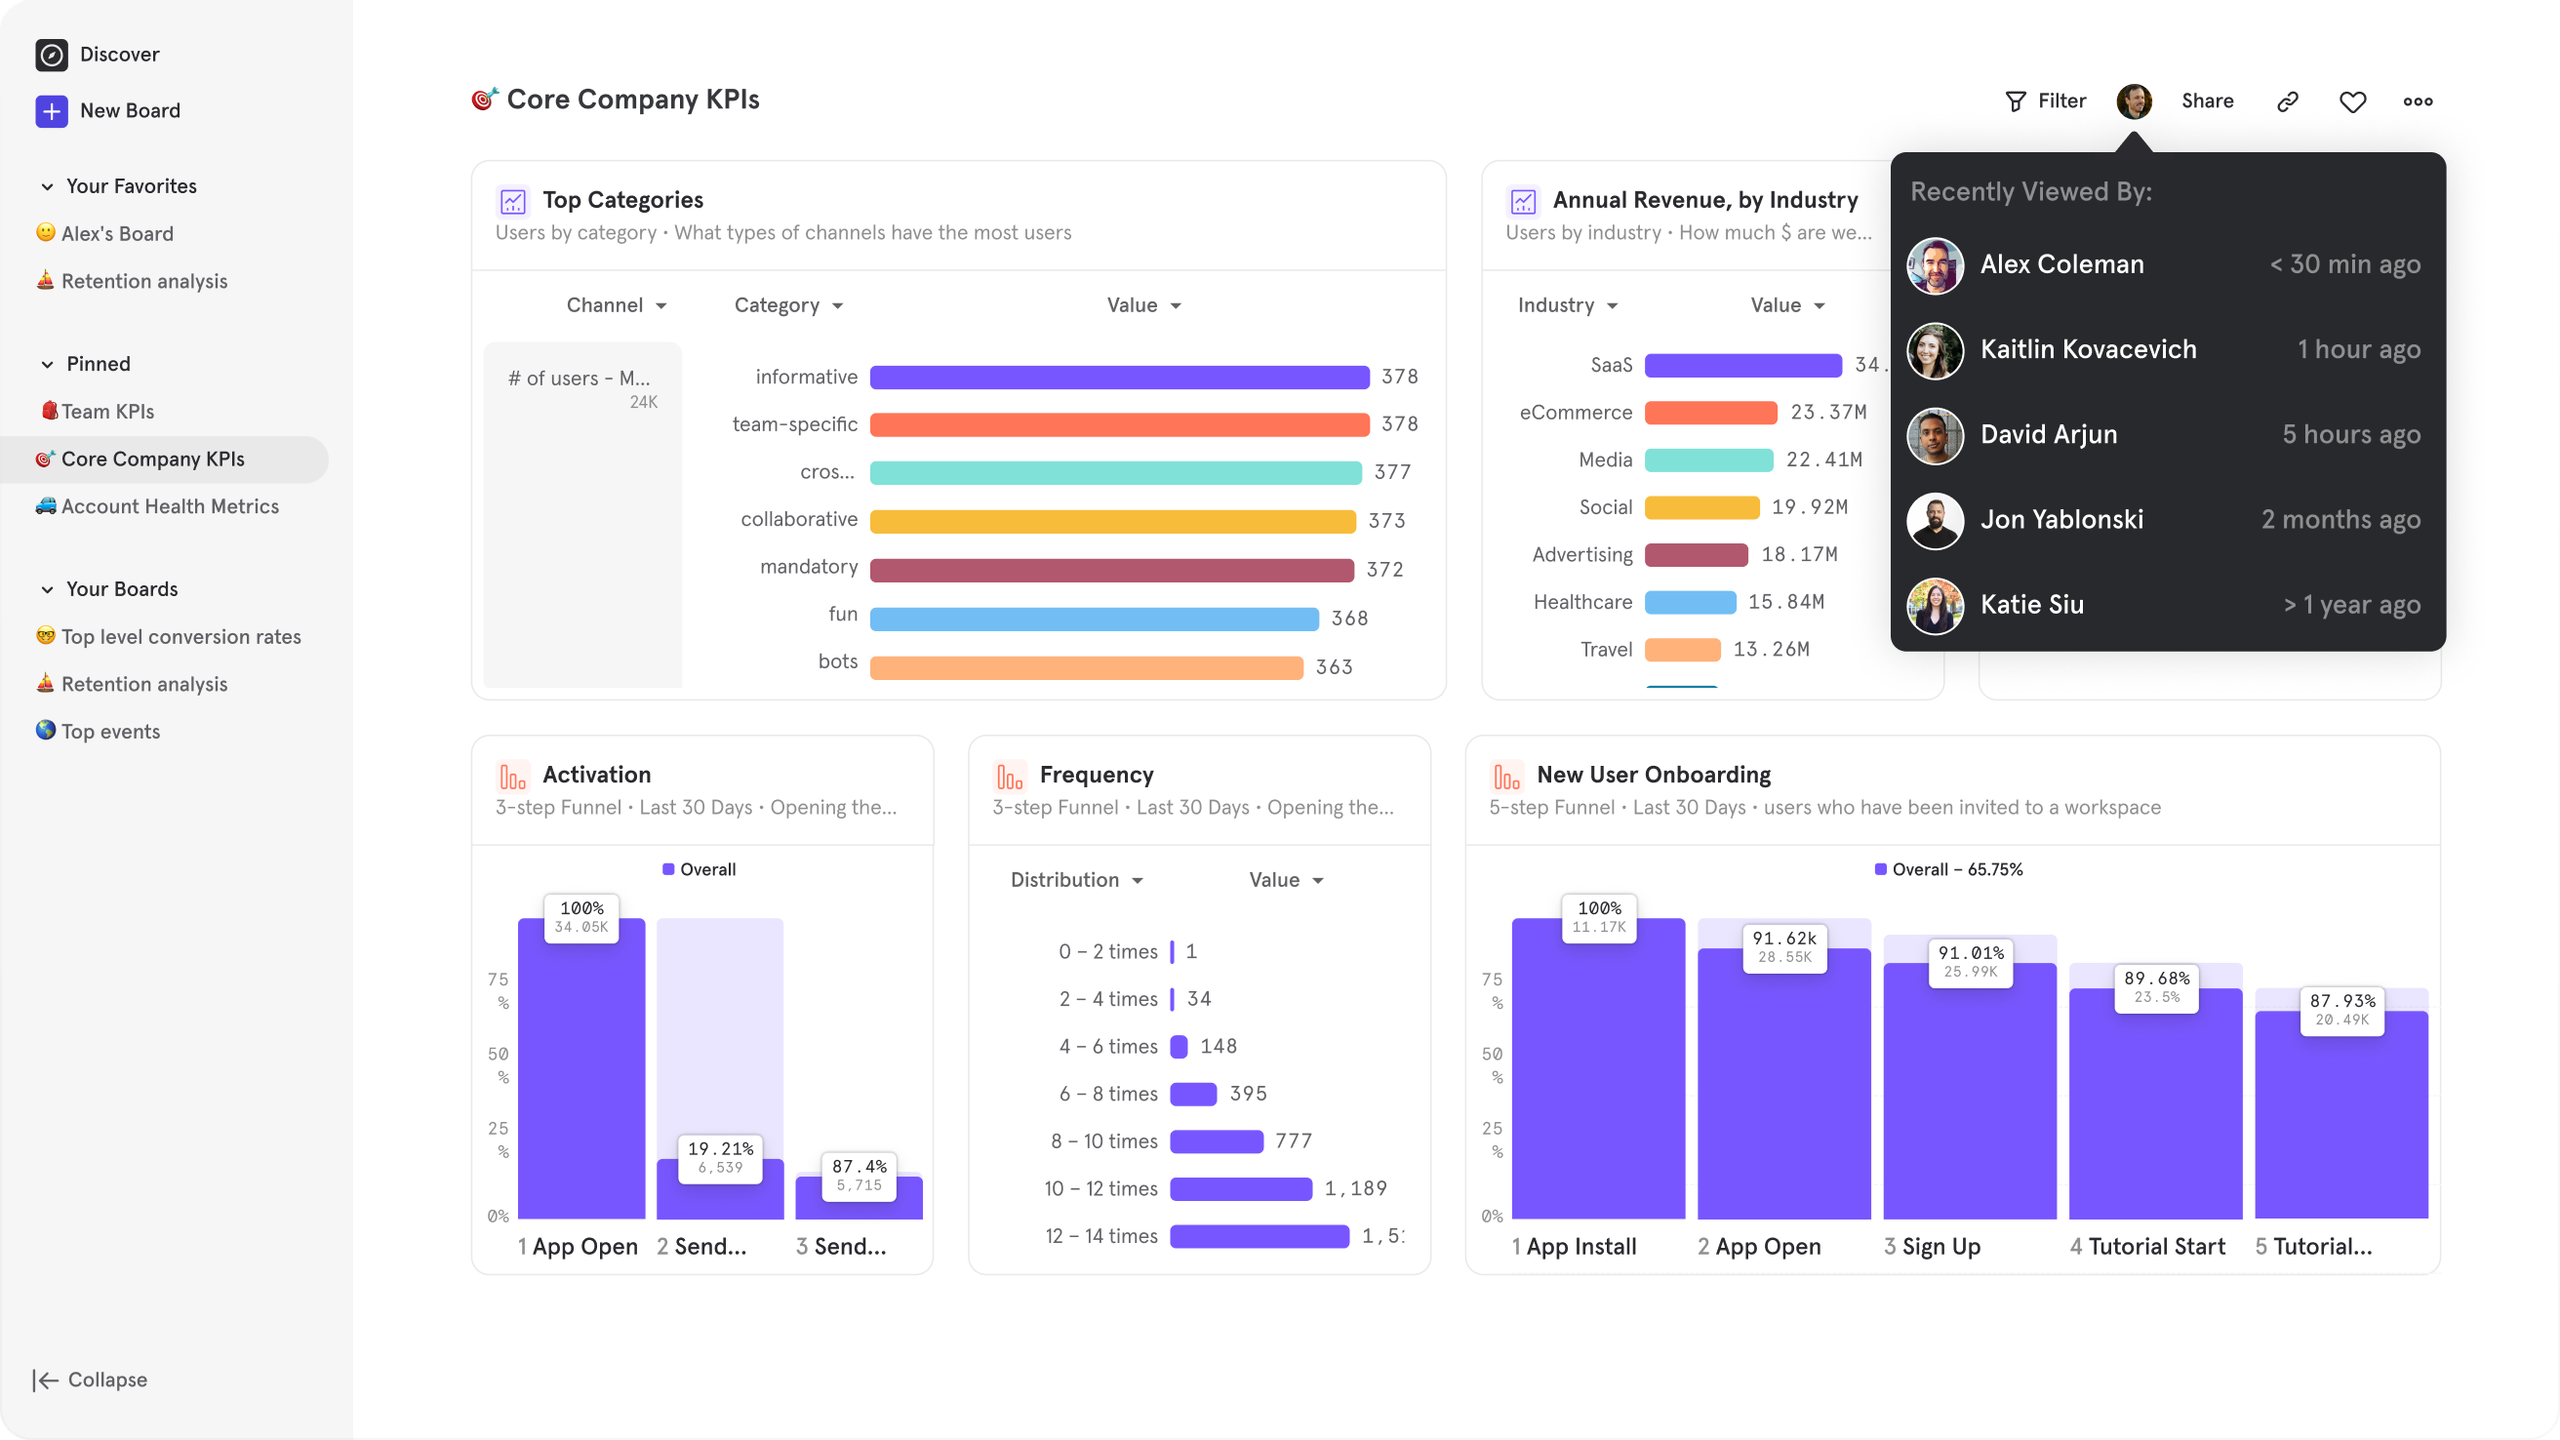This screenshot has height=1440, width=2560.
Task: Click the Discover navigation icon
Action: coord(49,53)
